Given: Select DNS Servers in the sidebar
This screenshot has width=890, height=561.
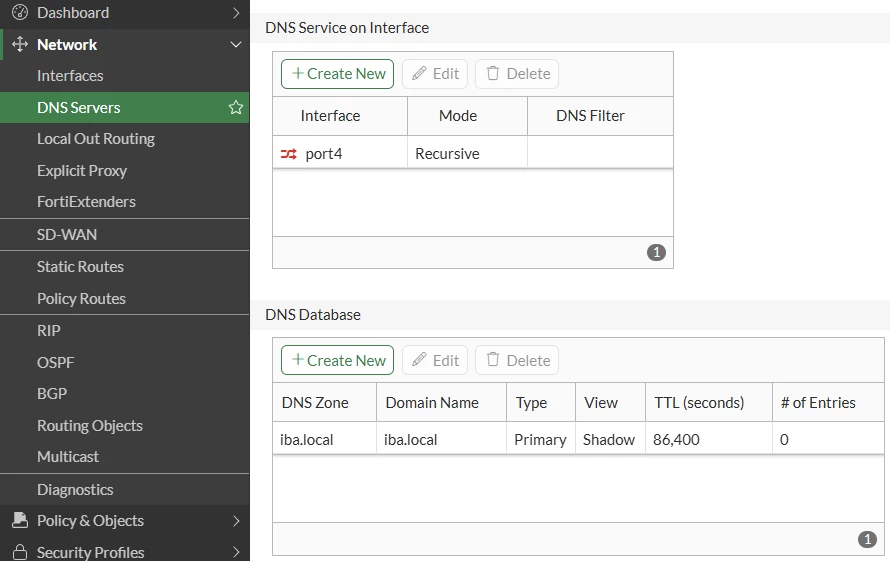Looking at the screenshot, I should (124, 107).
